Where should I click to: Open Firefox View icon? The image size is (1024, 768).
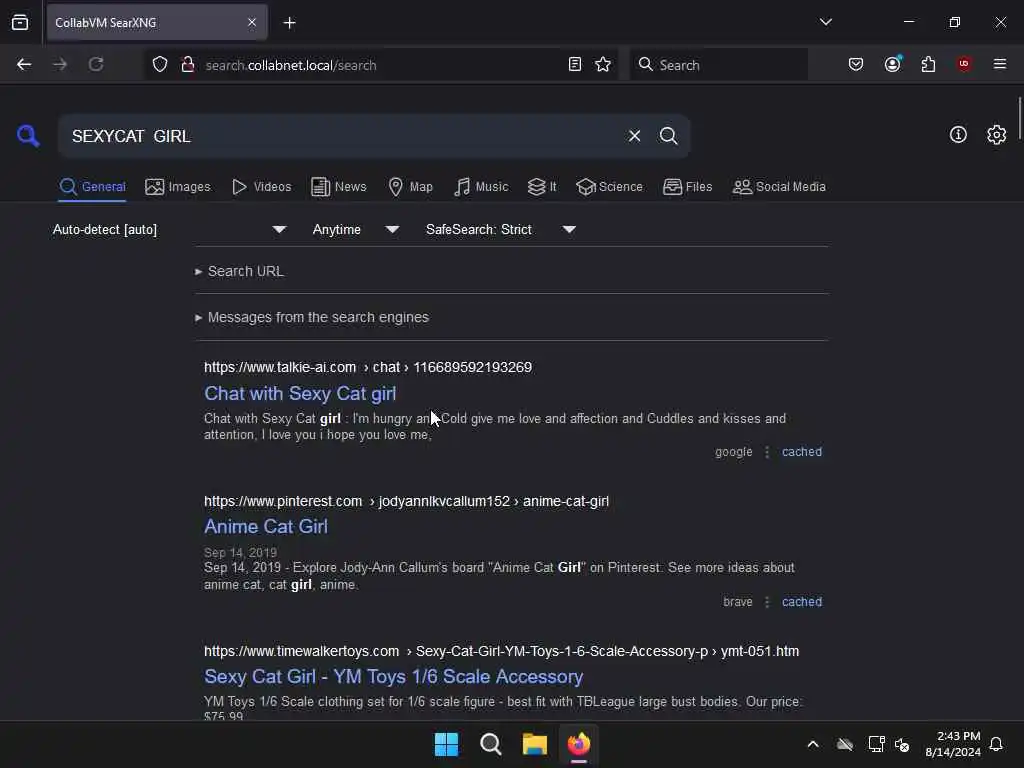pyautogui.click(x=20, y=22)
